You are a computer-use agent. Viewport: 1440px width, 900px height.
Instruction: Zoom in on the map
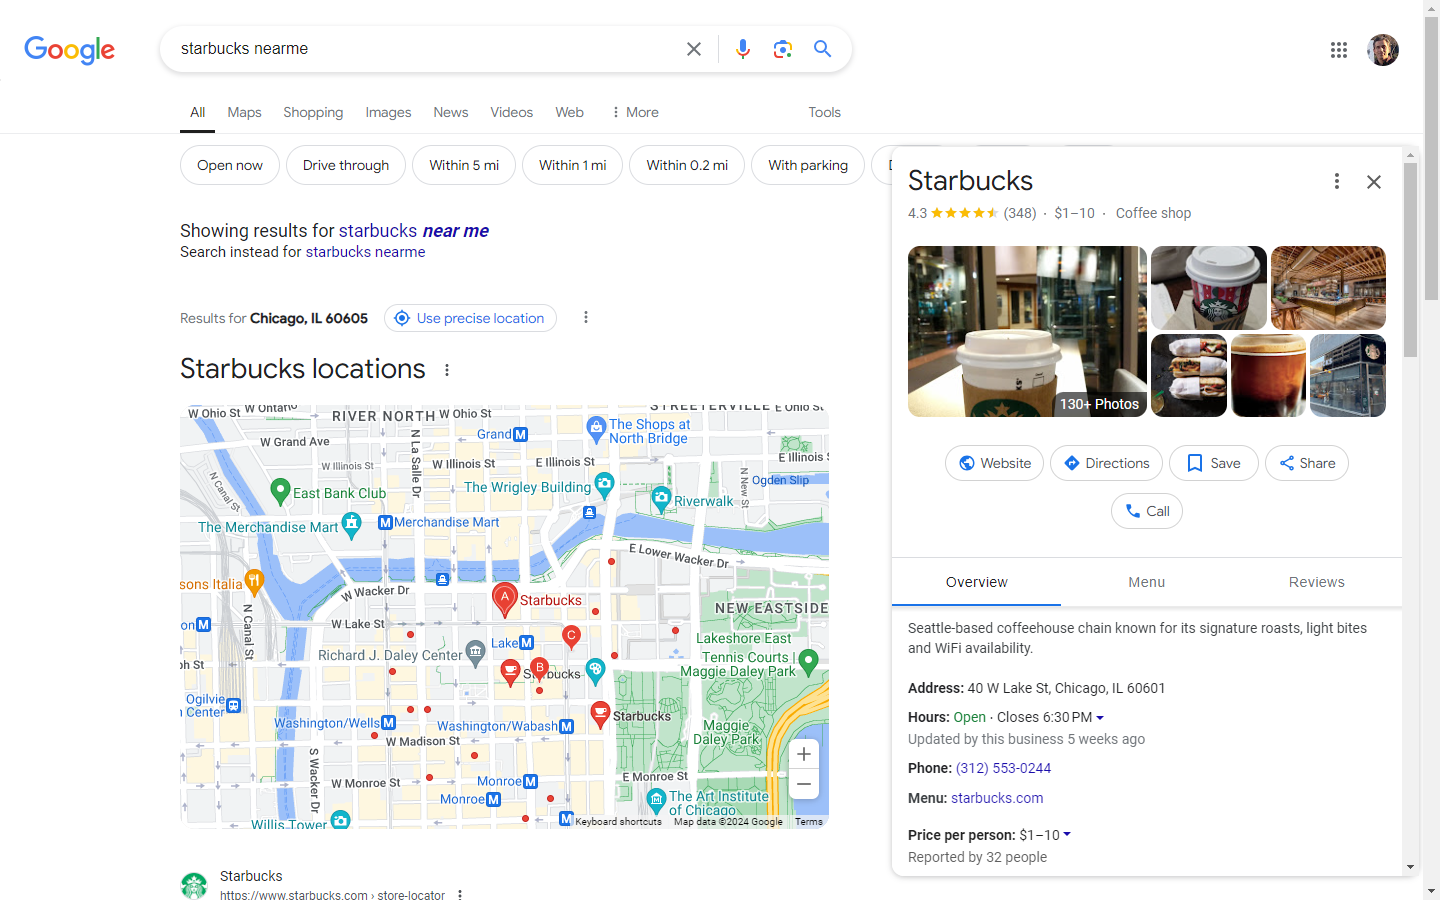[x=803, y=754]
